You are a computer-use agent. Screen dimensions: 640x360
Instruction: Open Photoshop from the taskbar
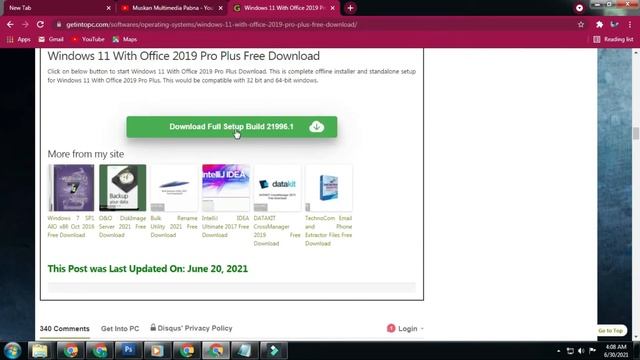[x=129, y=351]
